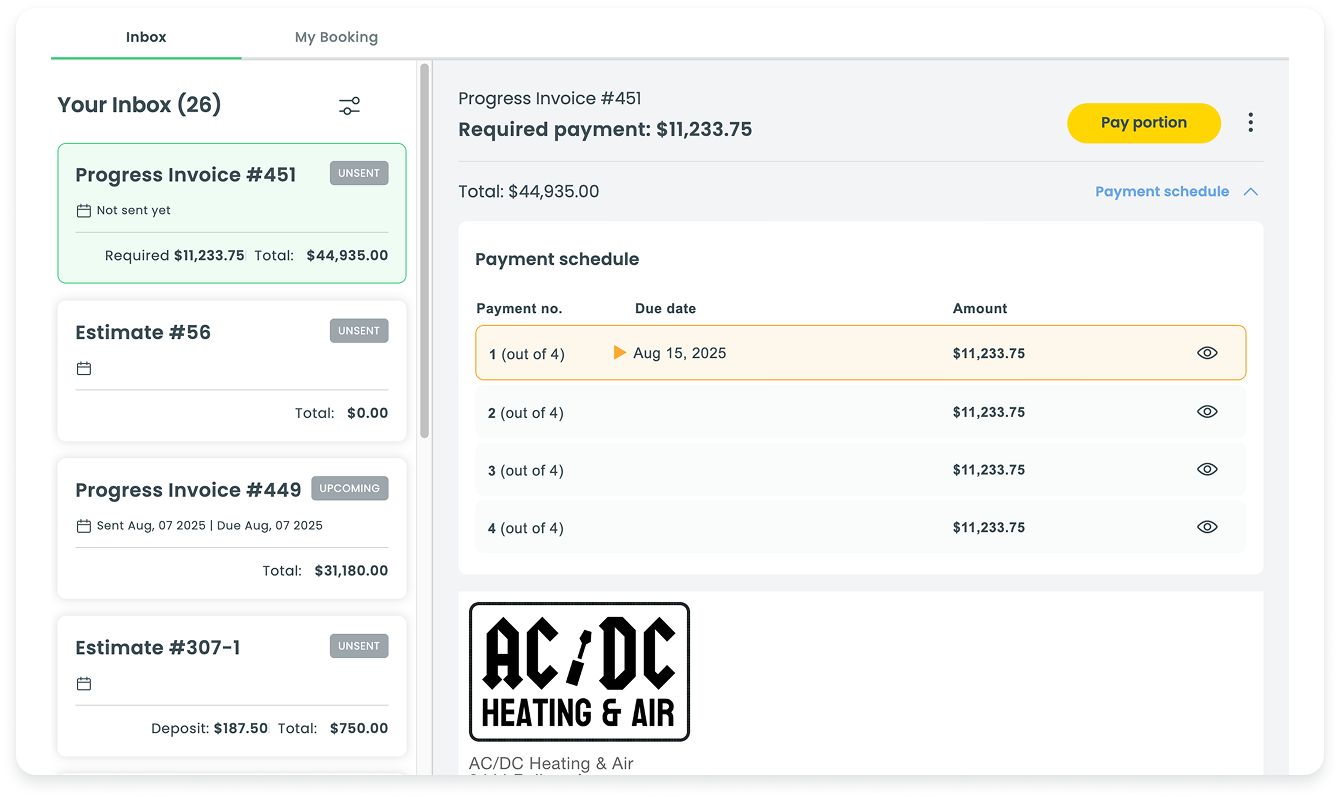Viewport: 1340px width, 799px height.
Task: View payment 2 details via eye icon
Action: (x=1207, y=412)
